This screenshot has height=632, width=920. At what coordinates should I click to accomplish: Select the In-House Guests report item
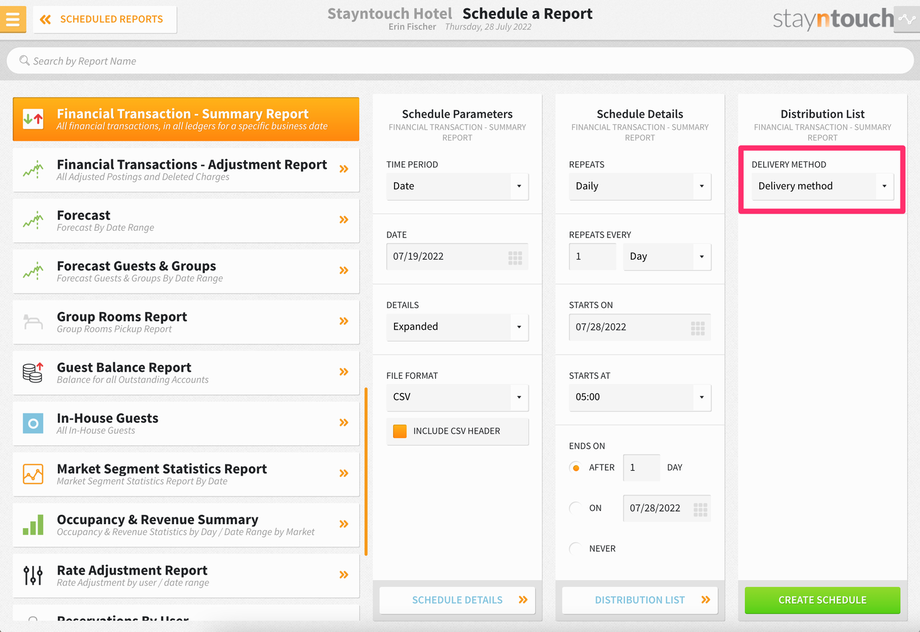(x=186, y=423)
